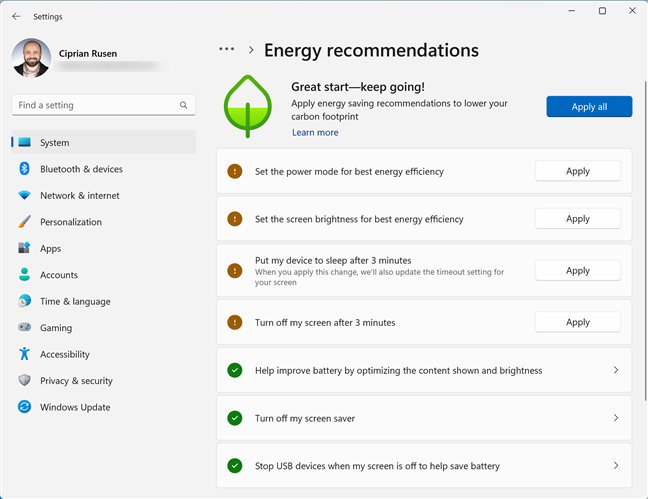
Task: Apply recommended screen brightness setting
Action: tap(578, 219)
